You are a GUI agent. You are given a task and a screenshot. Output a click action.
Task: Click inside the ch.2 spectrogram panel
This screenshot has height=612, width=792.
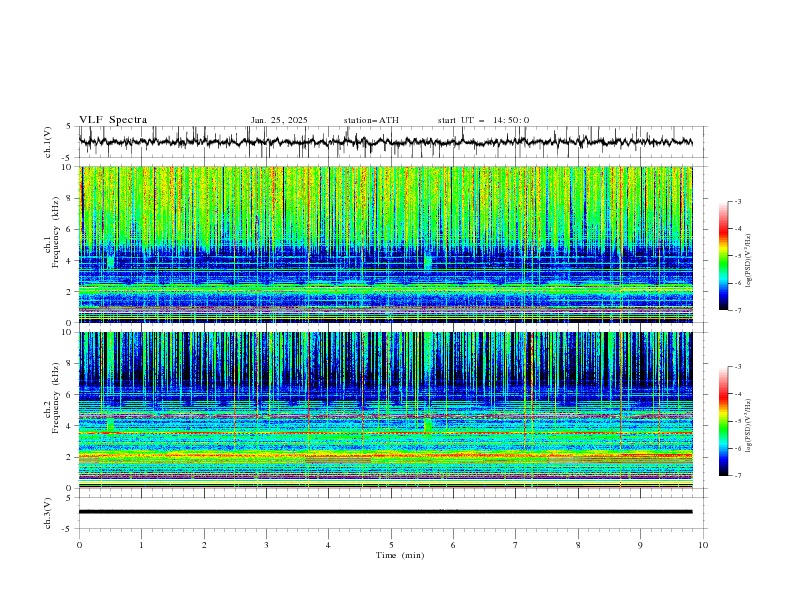tap(385, 410)
